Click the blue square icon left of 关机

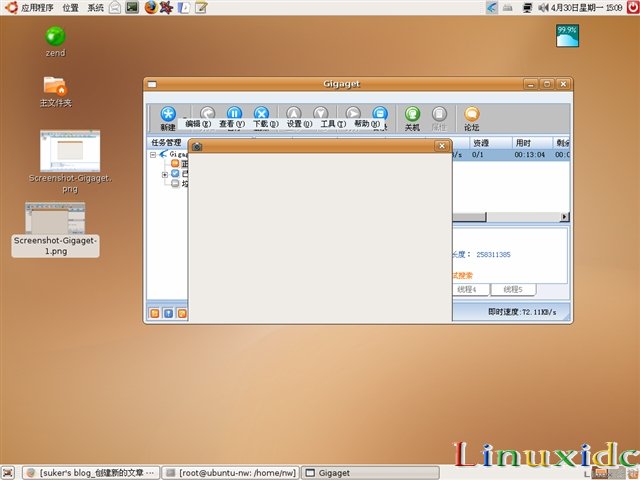point(380,113)
